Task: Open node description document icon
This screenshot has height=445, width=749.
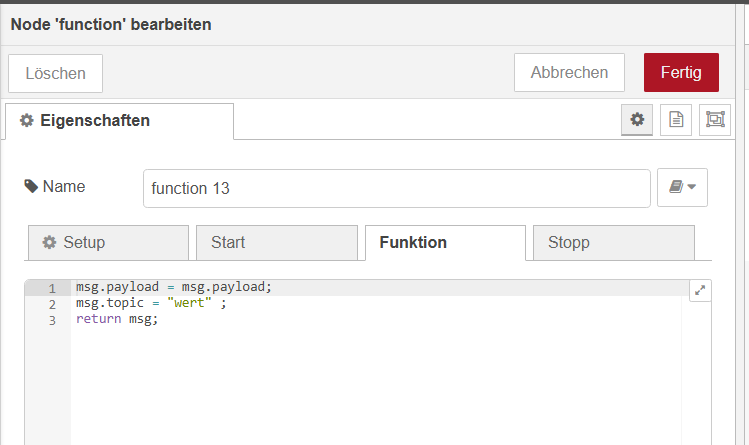Action: point(676,119)
